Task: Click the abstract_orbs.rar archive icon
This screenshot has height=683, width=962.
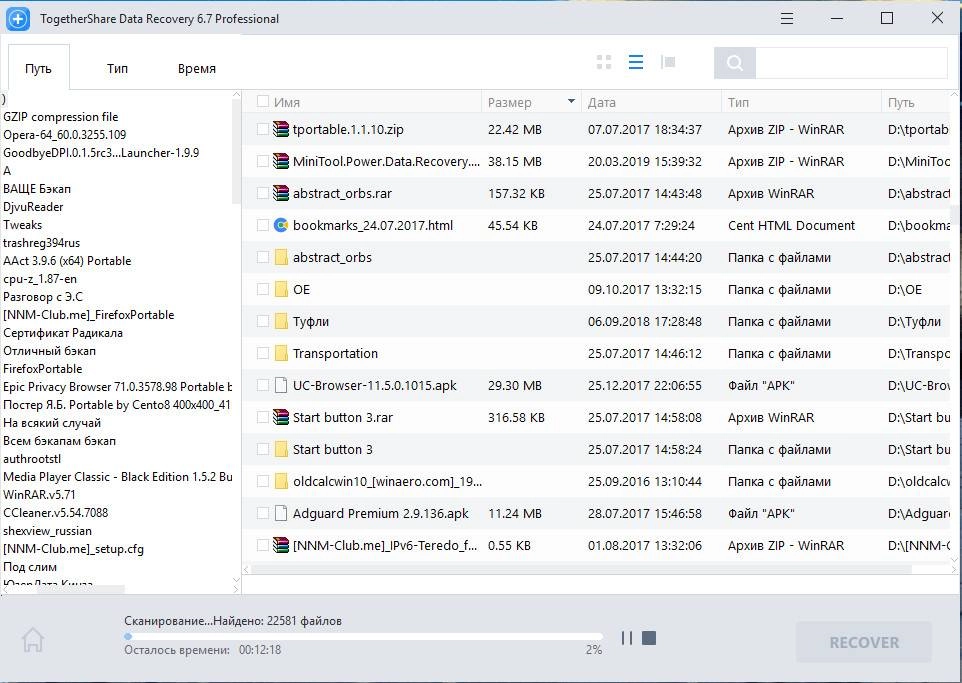Action: 281,193
